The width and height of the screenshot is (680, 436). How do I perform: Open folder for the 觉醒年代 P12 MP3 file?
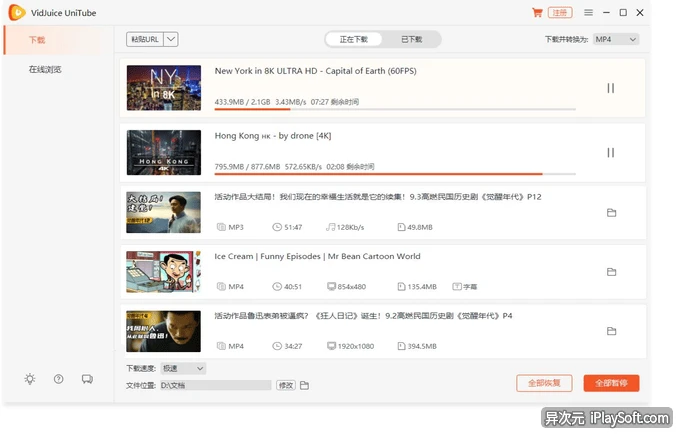click(x=611, y=213)
